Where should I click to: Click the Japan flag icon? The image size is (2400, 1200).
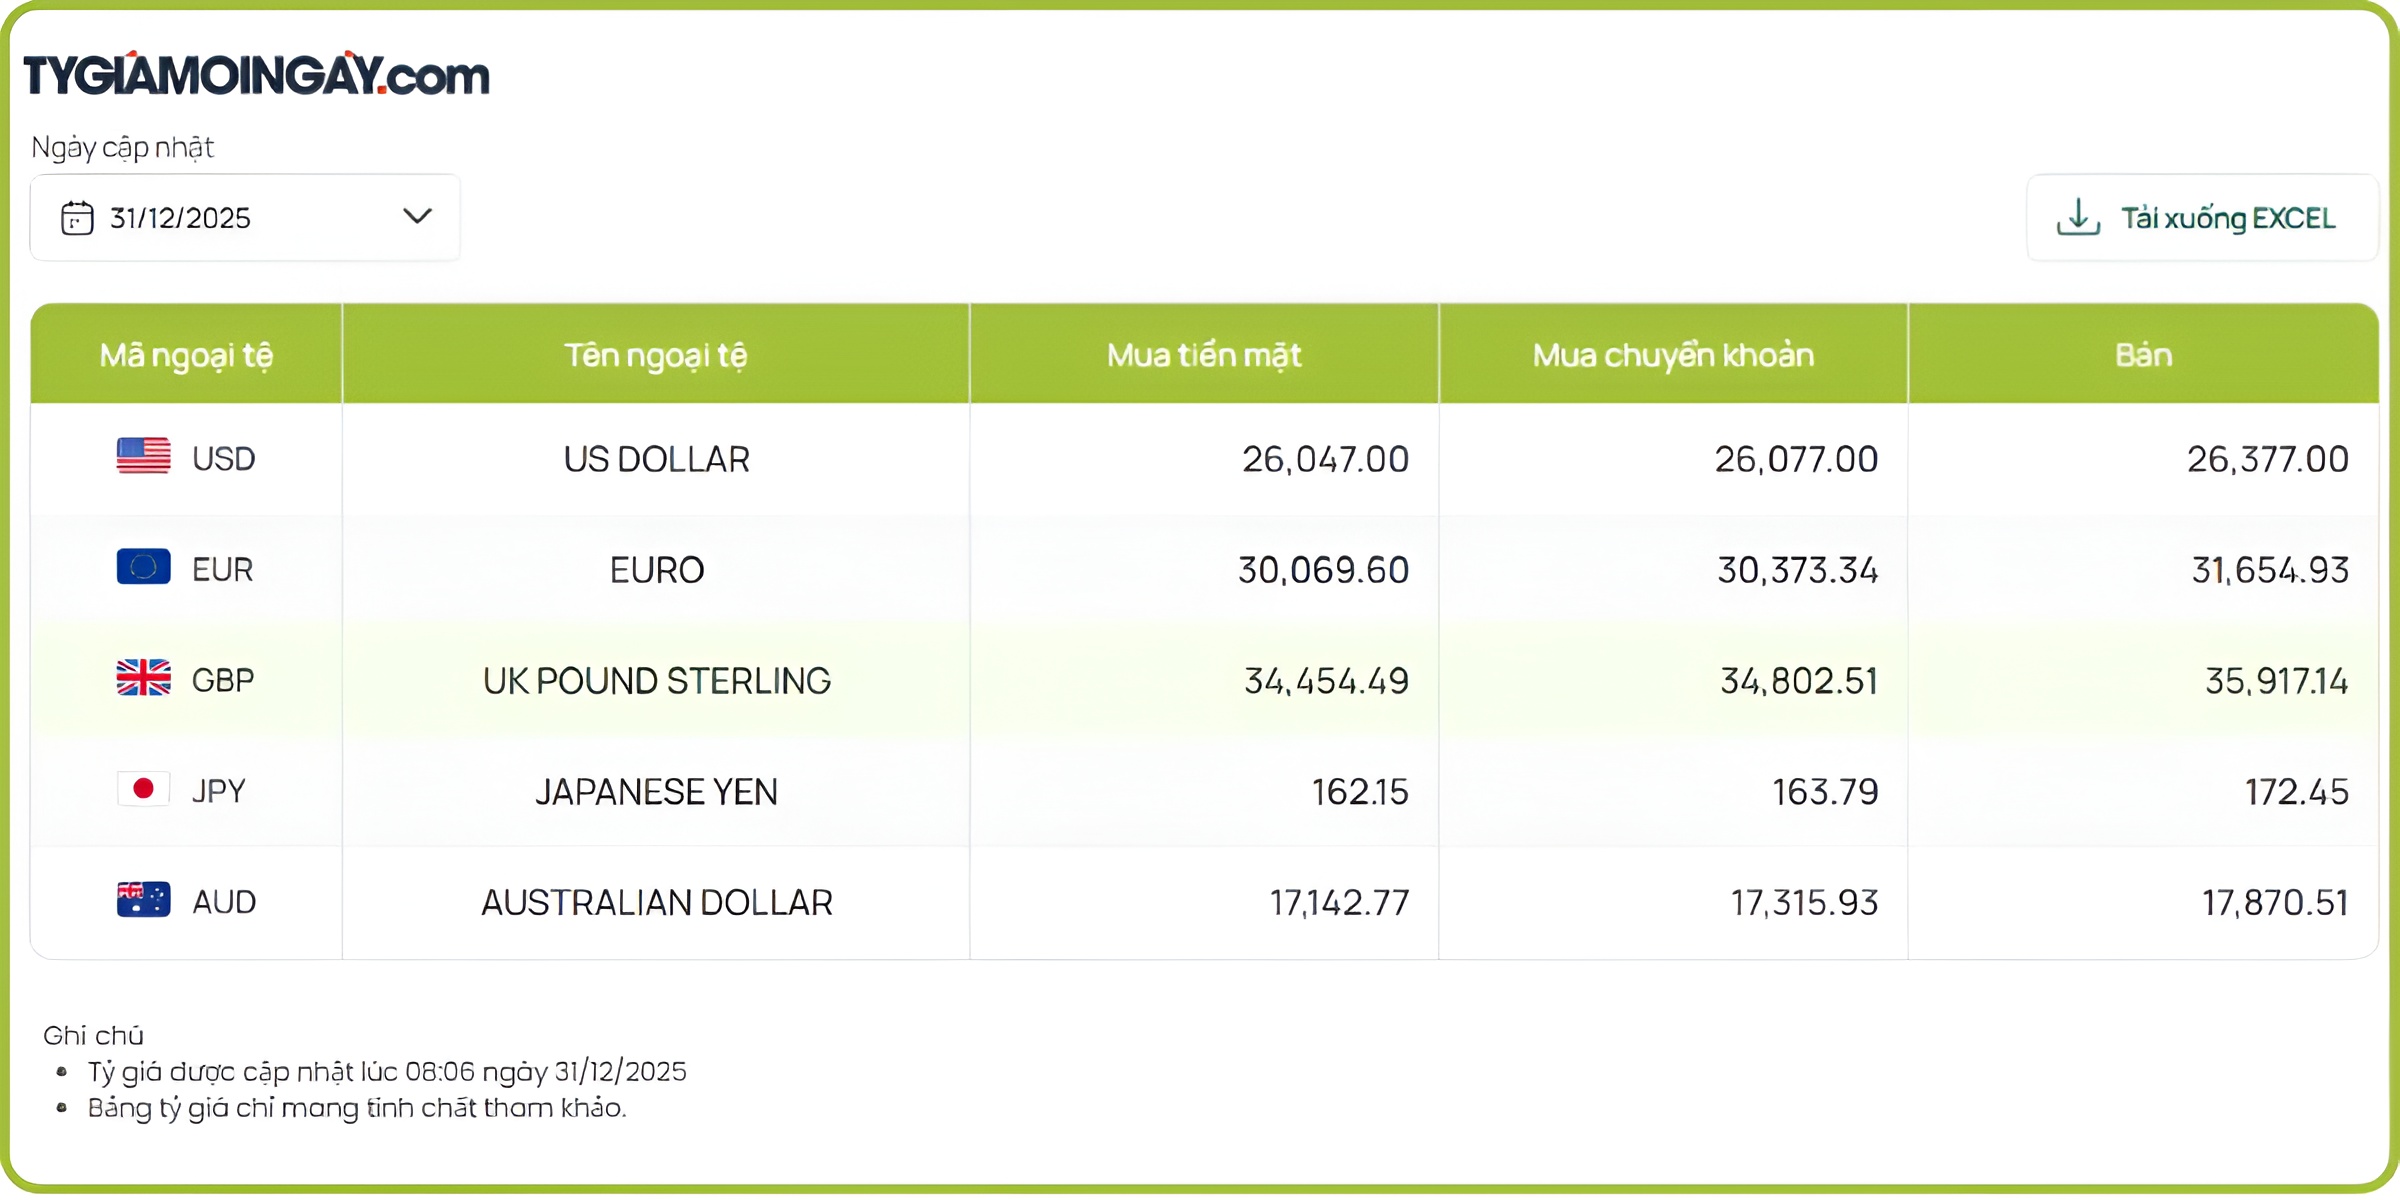click(x=143, y=789)
